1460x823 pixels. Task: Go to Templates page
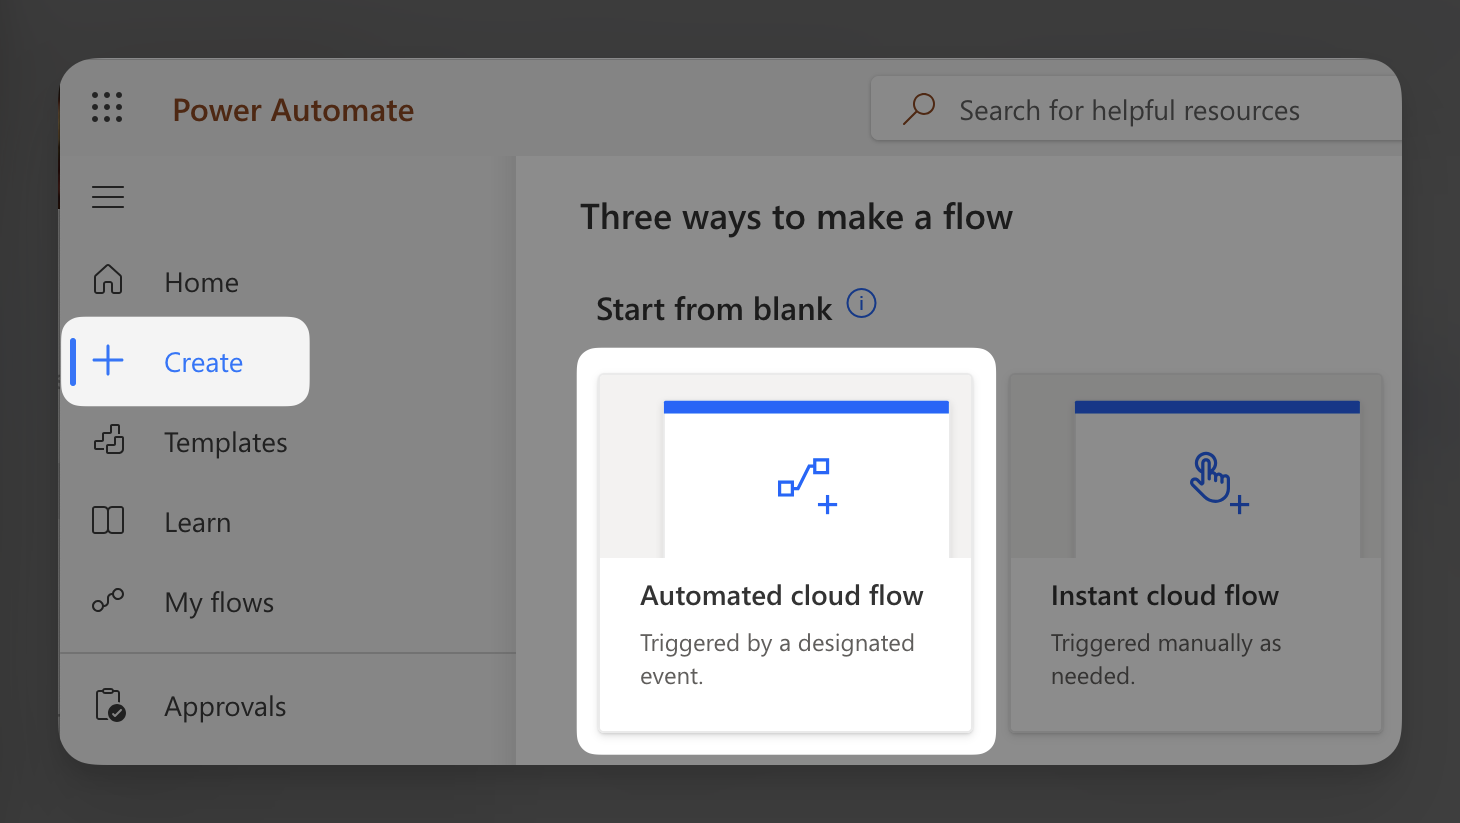225,442
